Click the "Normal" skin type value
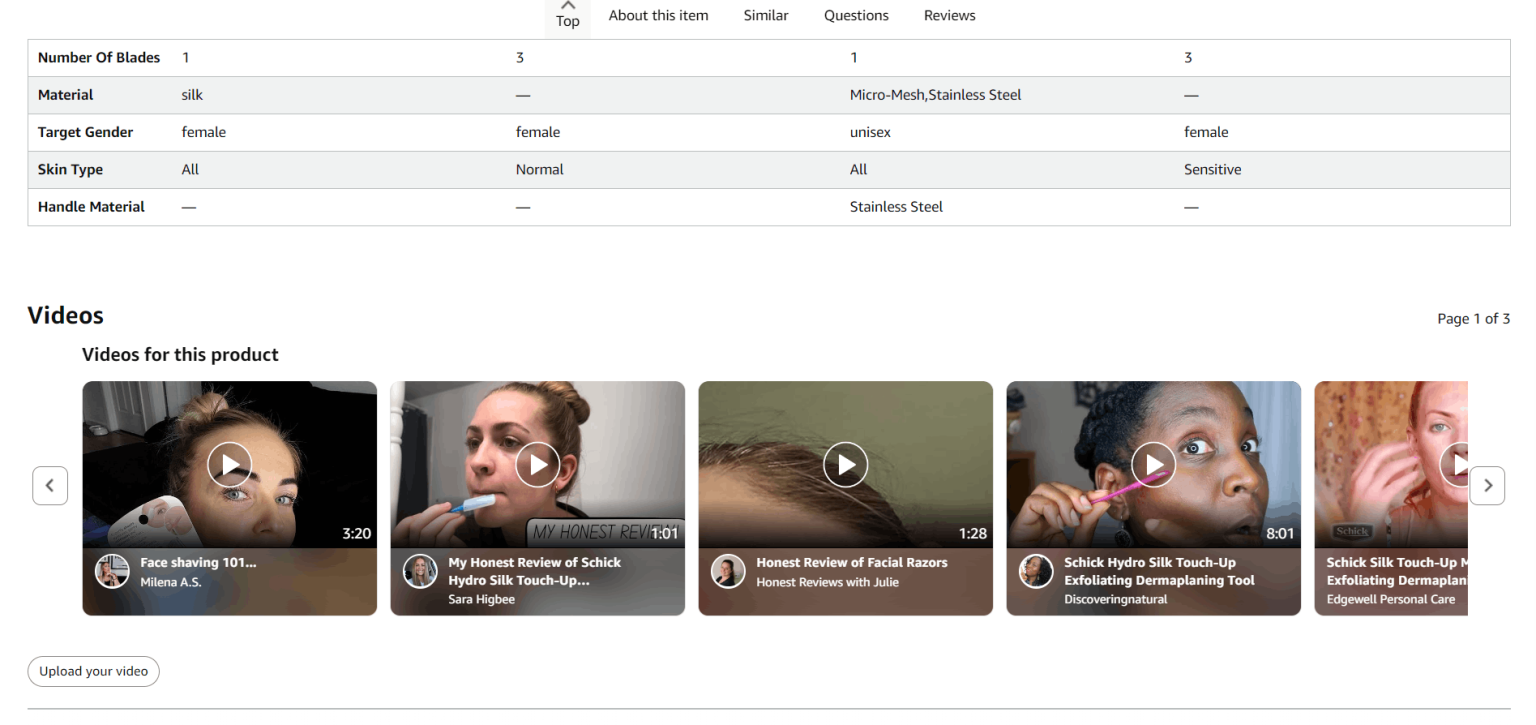The width and height of the screenshot is (1536, 725). 540,170
